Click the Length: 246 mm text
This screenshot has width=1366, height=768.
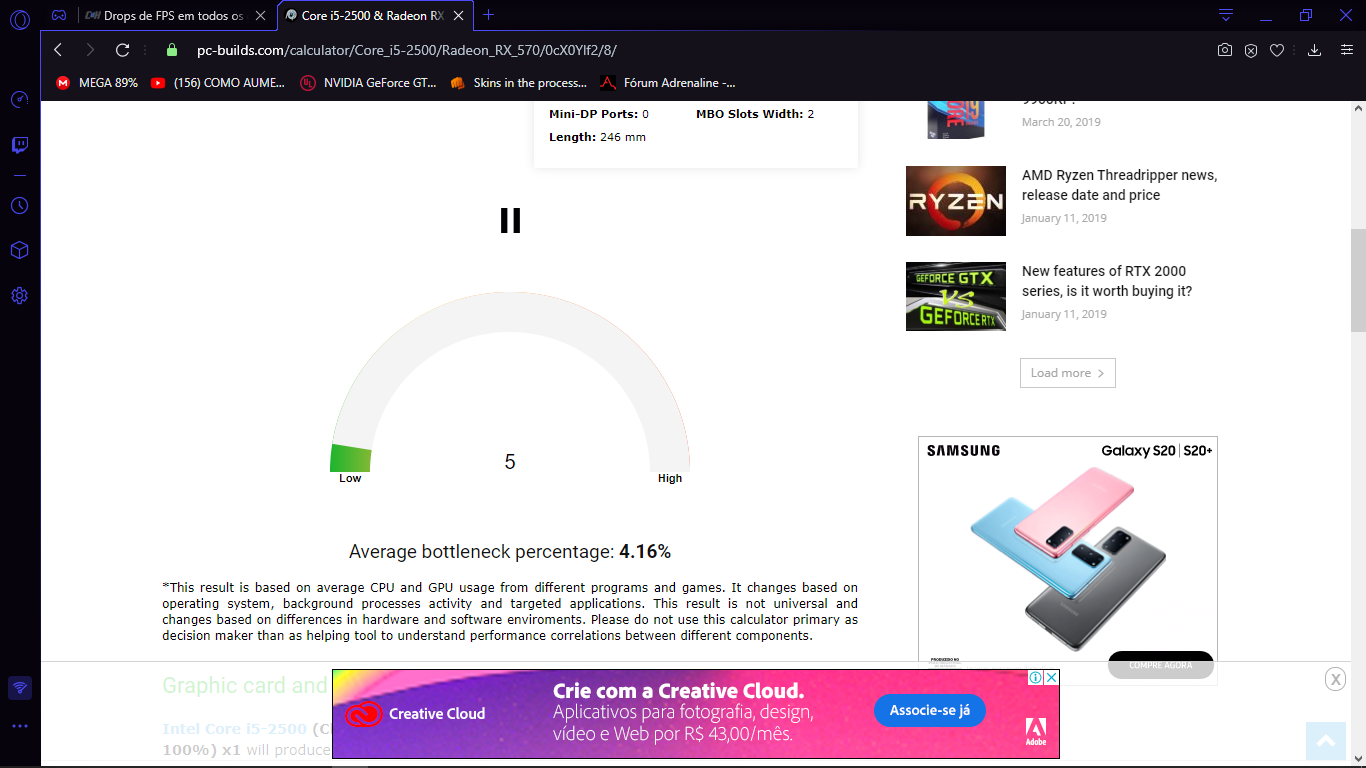tap(597, 137)
